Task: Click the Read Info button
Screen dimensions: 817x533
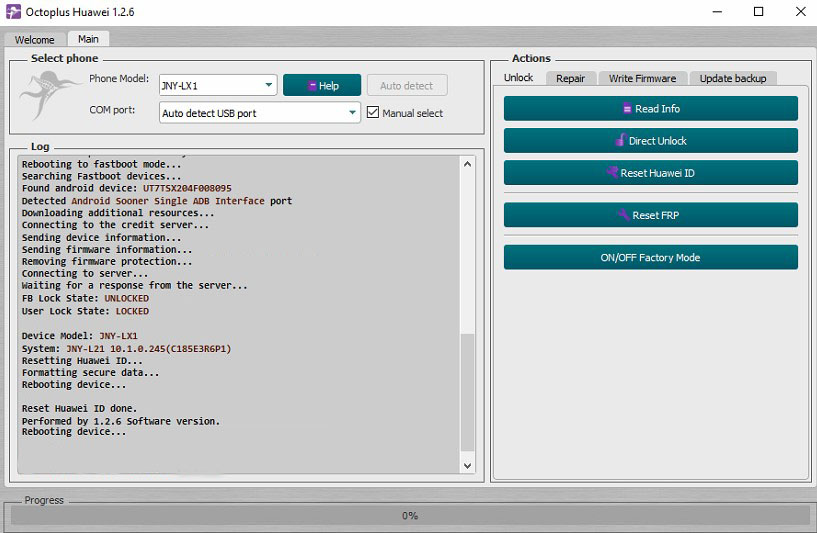Action: click(650, 108)
